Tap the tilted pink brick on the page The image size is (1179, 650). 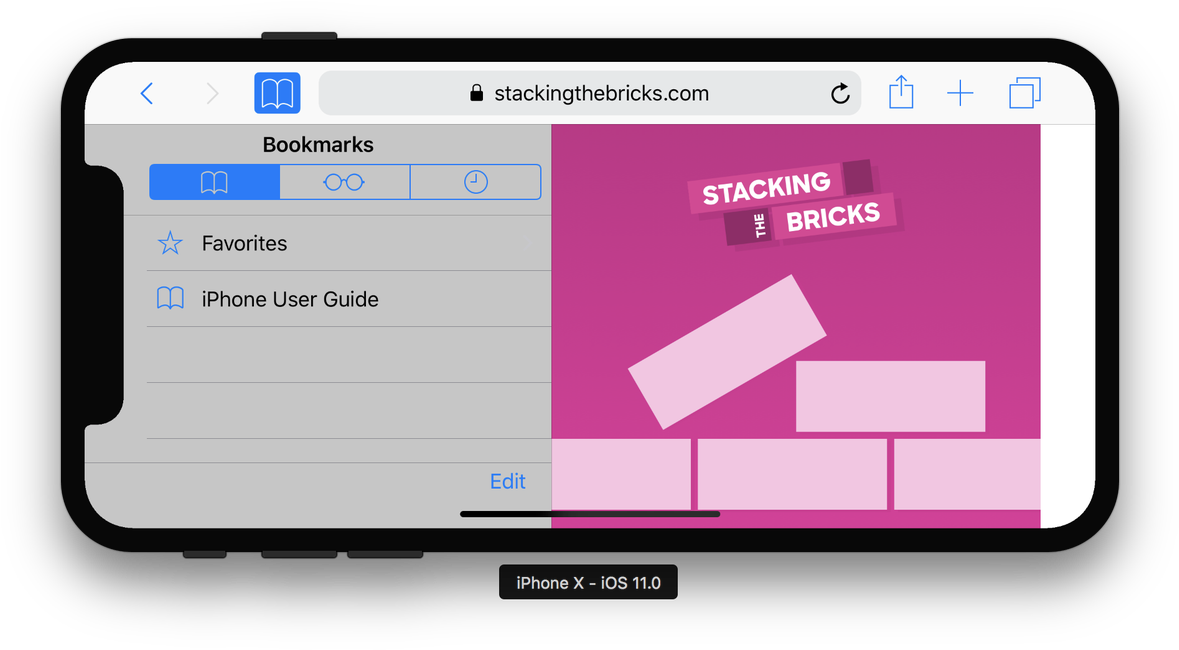727,351
